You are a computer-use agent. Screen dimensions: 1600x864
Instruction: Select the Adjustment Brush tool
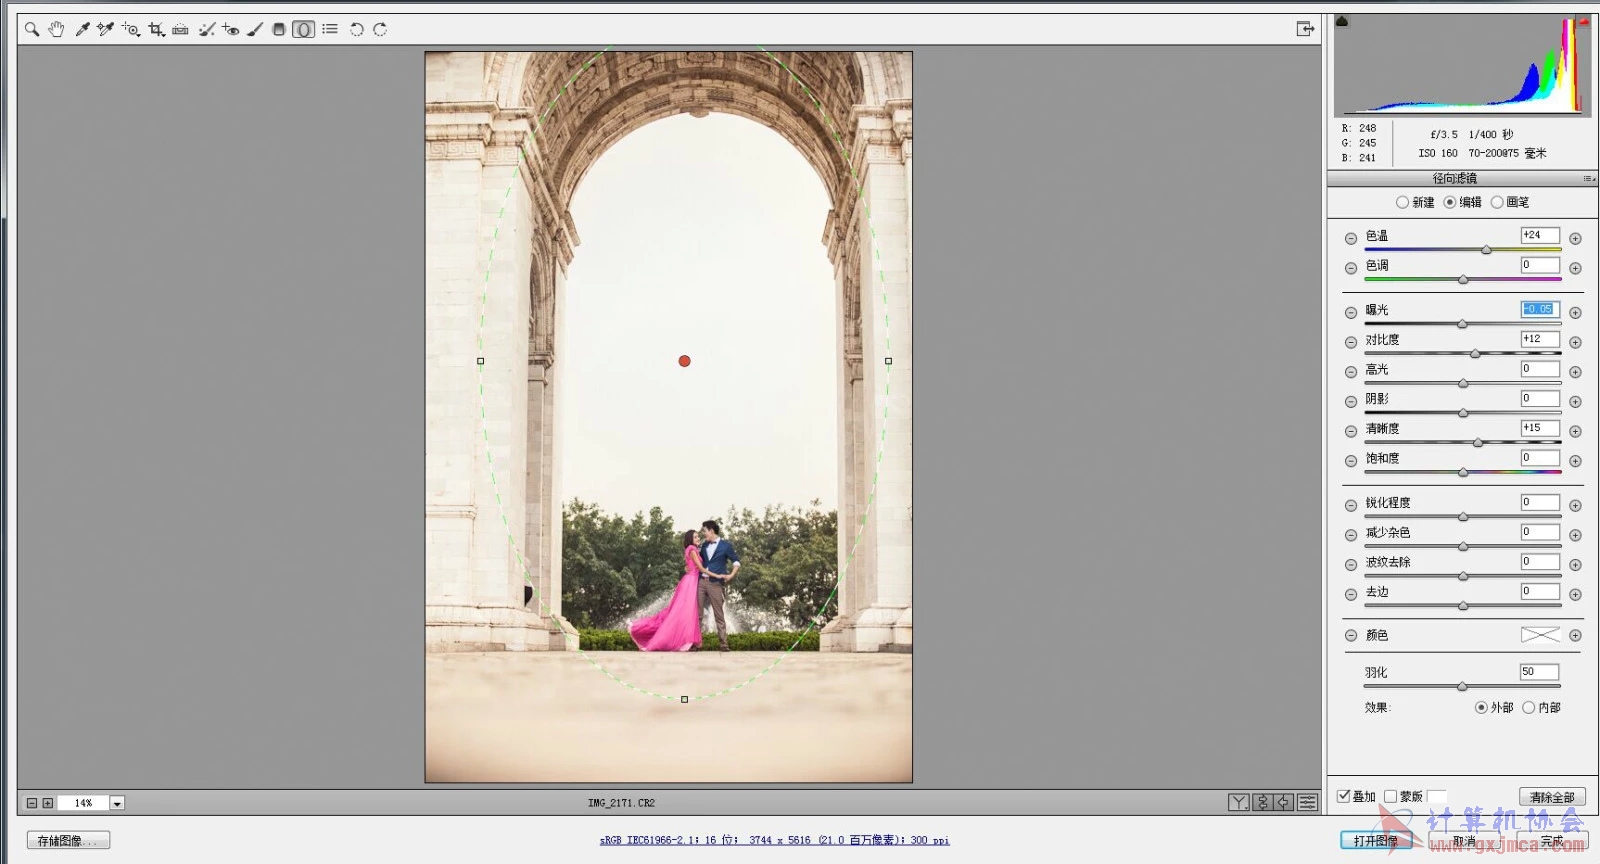(x=255, y=30)
